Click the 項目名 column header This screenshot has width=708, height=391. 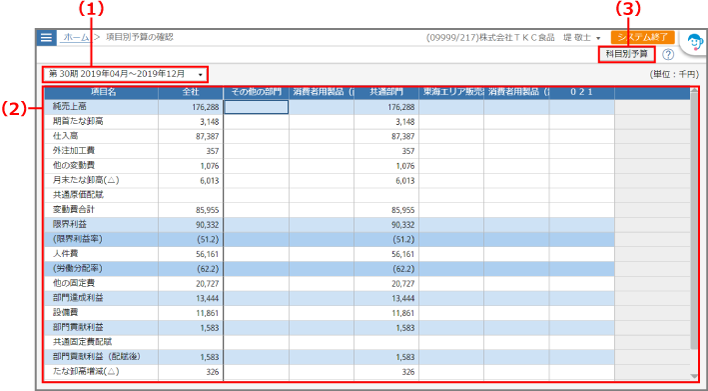pos(102,92)
